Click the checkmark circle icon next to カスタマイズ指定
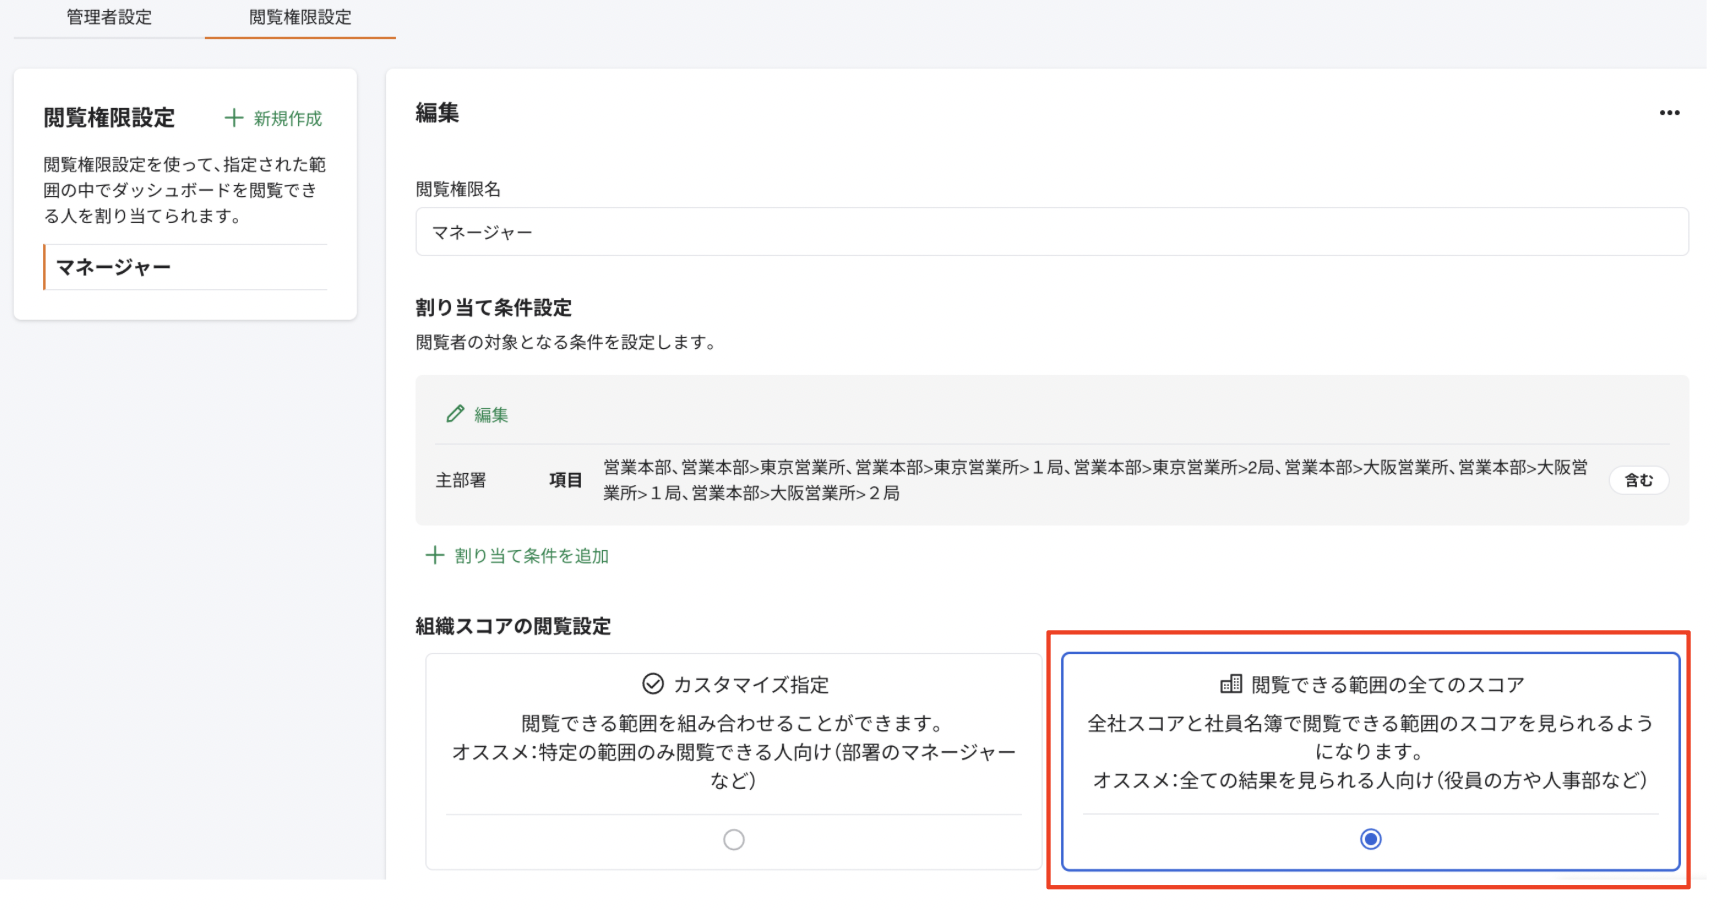 (x=653, y=684)
